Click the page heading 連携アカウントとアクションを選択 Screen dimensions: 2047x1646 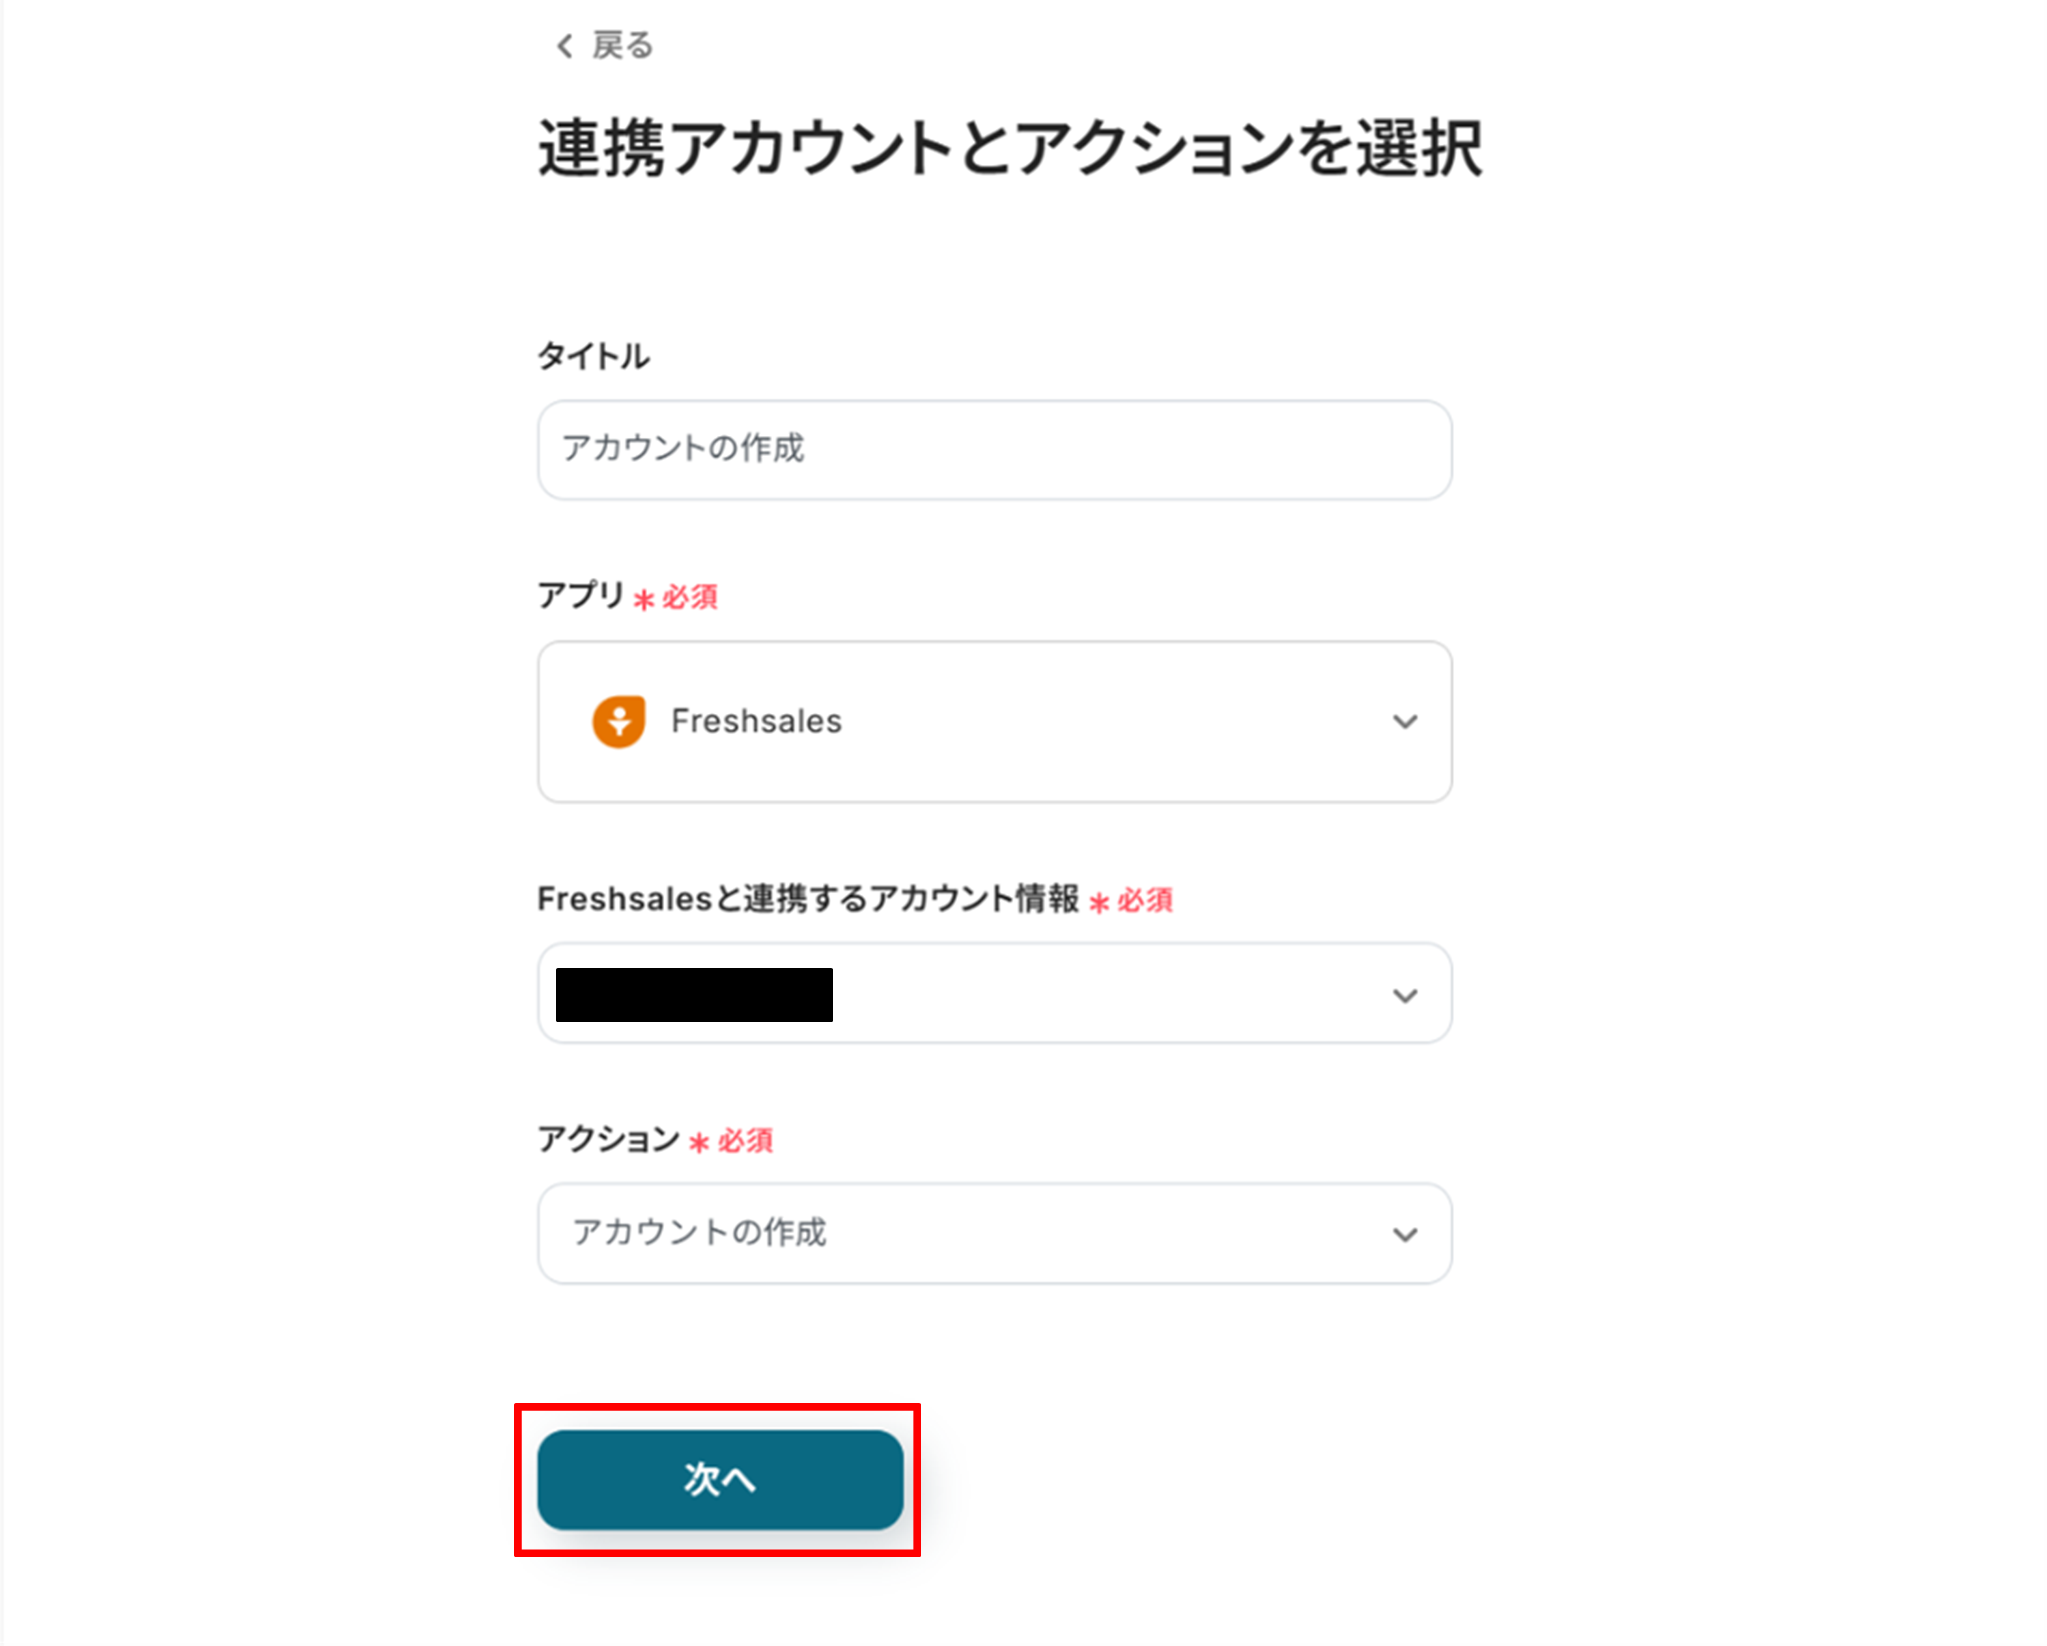1010,150
